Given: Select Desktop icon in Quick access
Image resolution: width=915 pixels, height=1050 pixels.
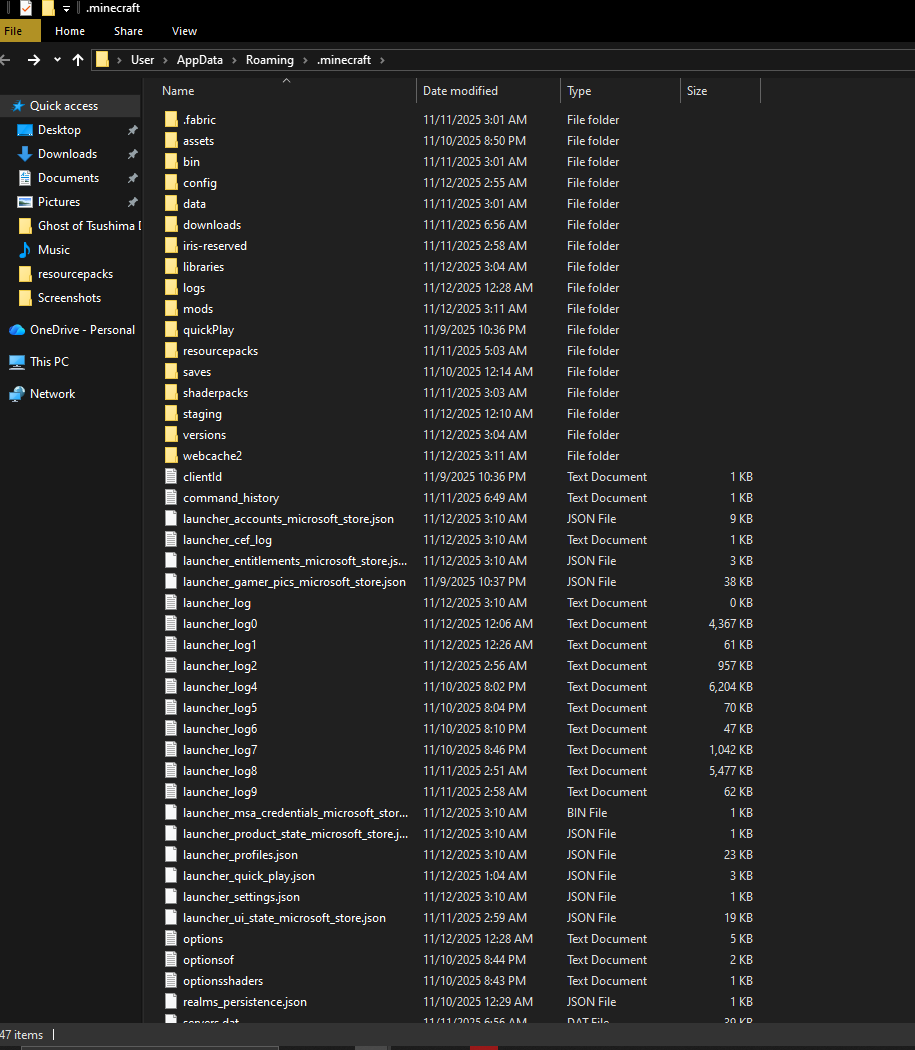Looking at the screenshot, I should tap(25, 130).
